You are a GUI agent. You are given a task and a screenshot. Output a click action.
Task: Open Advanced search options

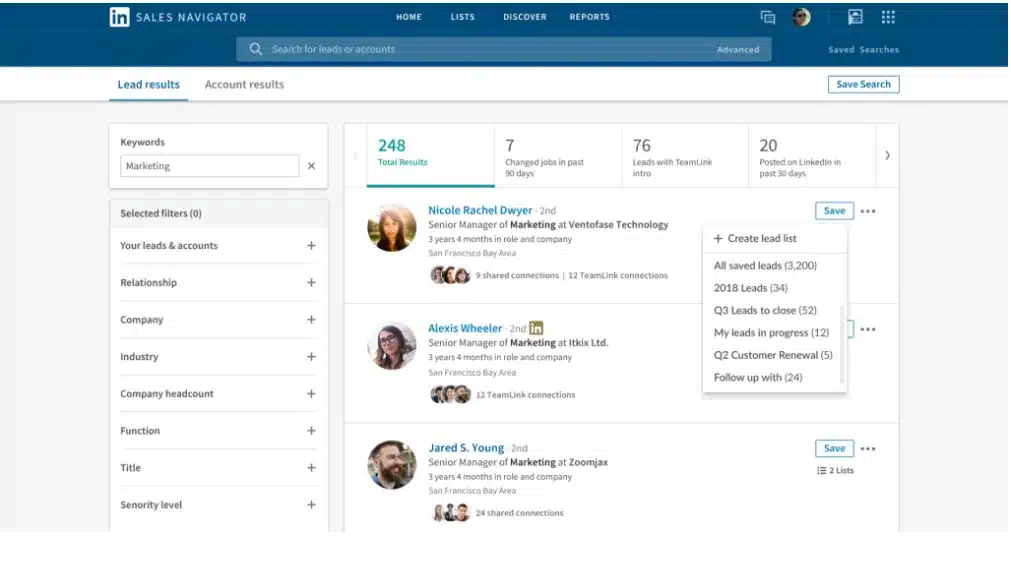pyautogui.click(x=738, y=50)
